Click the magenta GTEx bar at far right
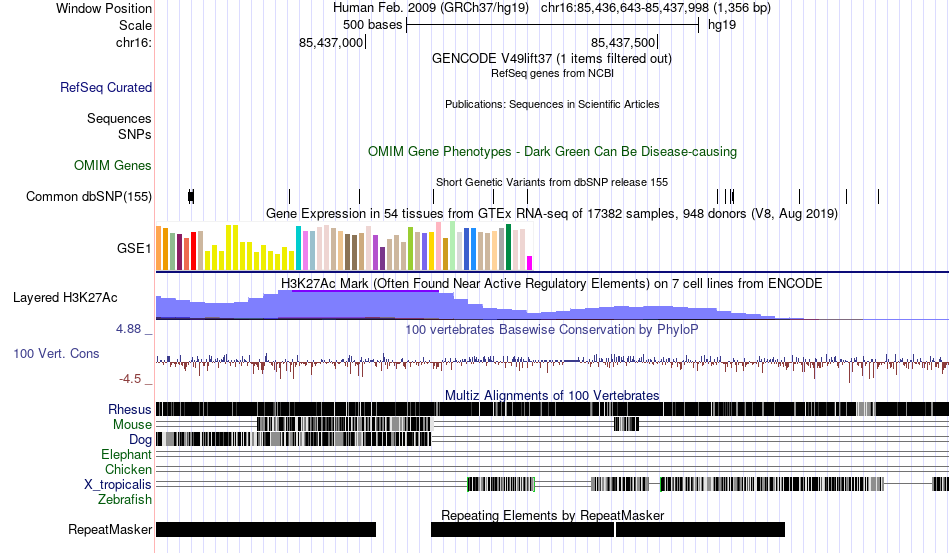Image resolution: width=950 pixels, height=553 pixels. pos(530,263)
